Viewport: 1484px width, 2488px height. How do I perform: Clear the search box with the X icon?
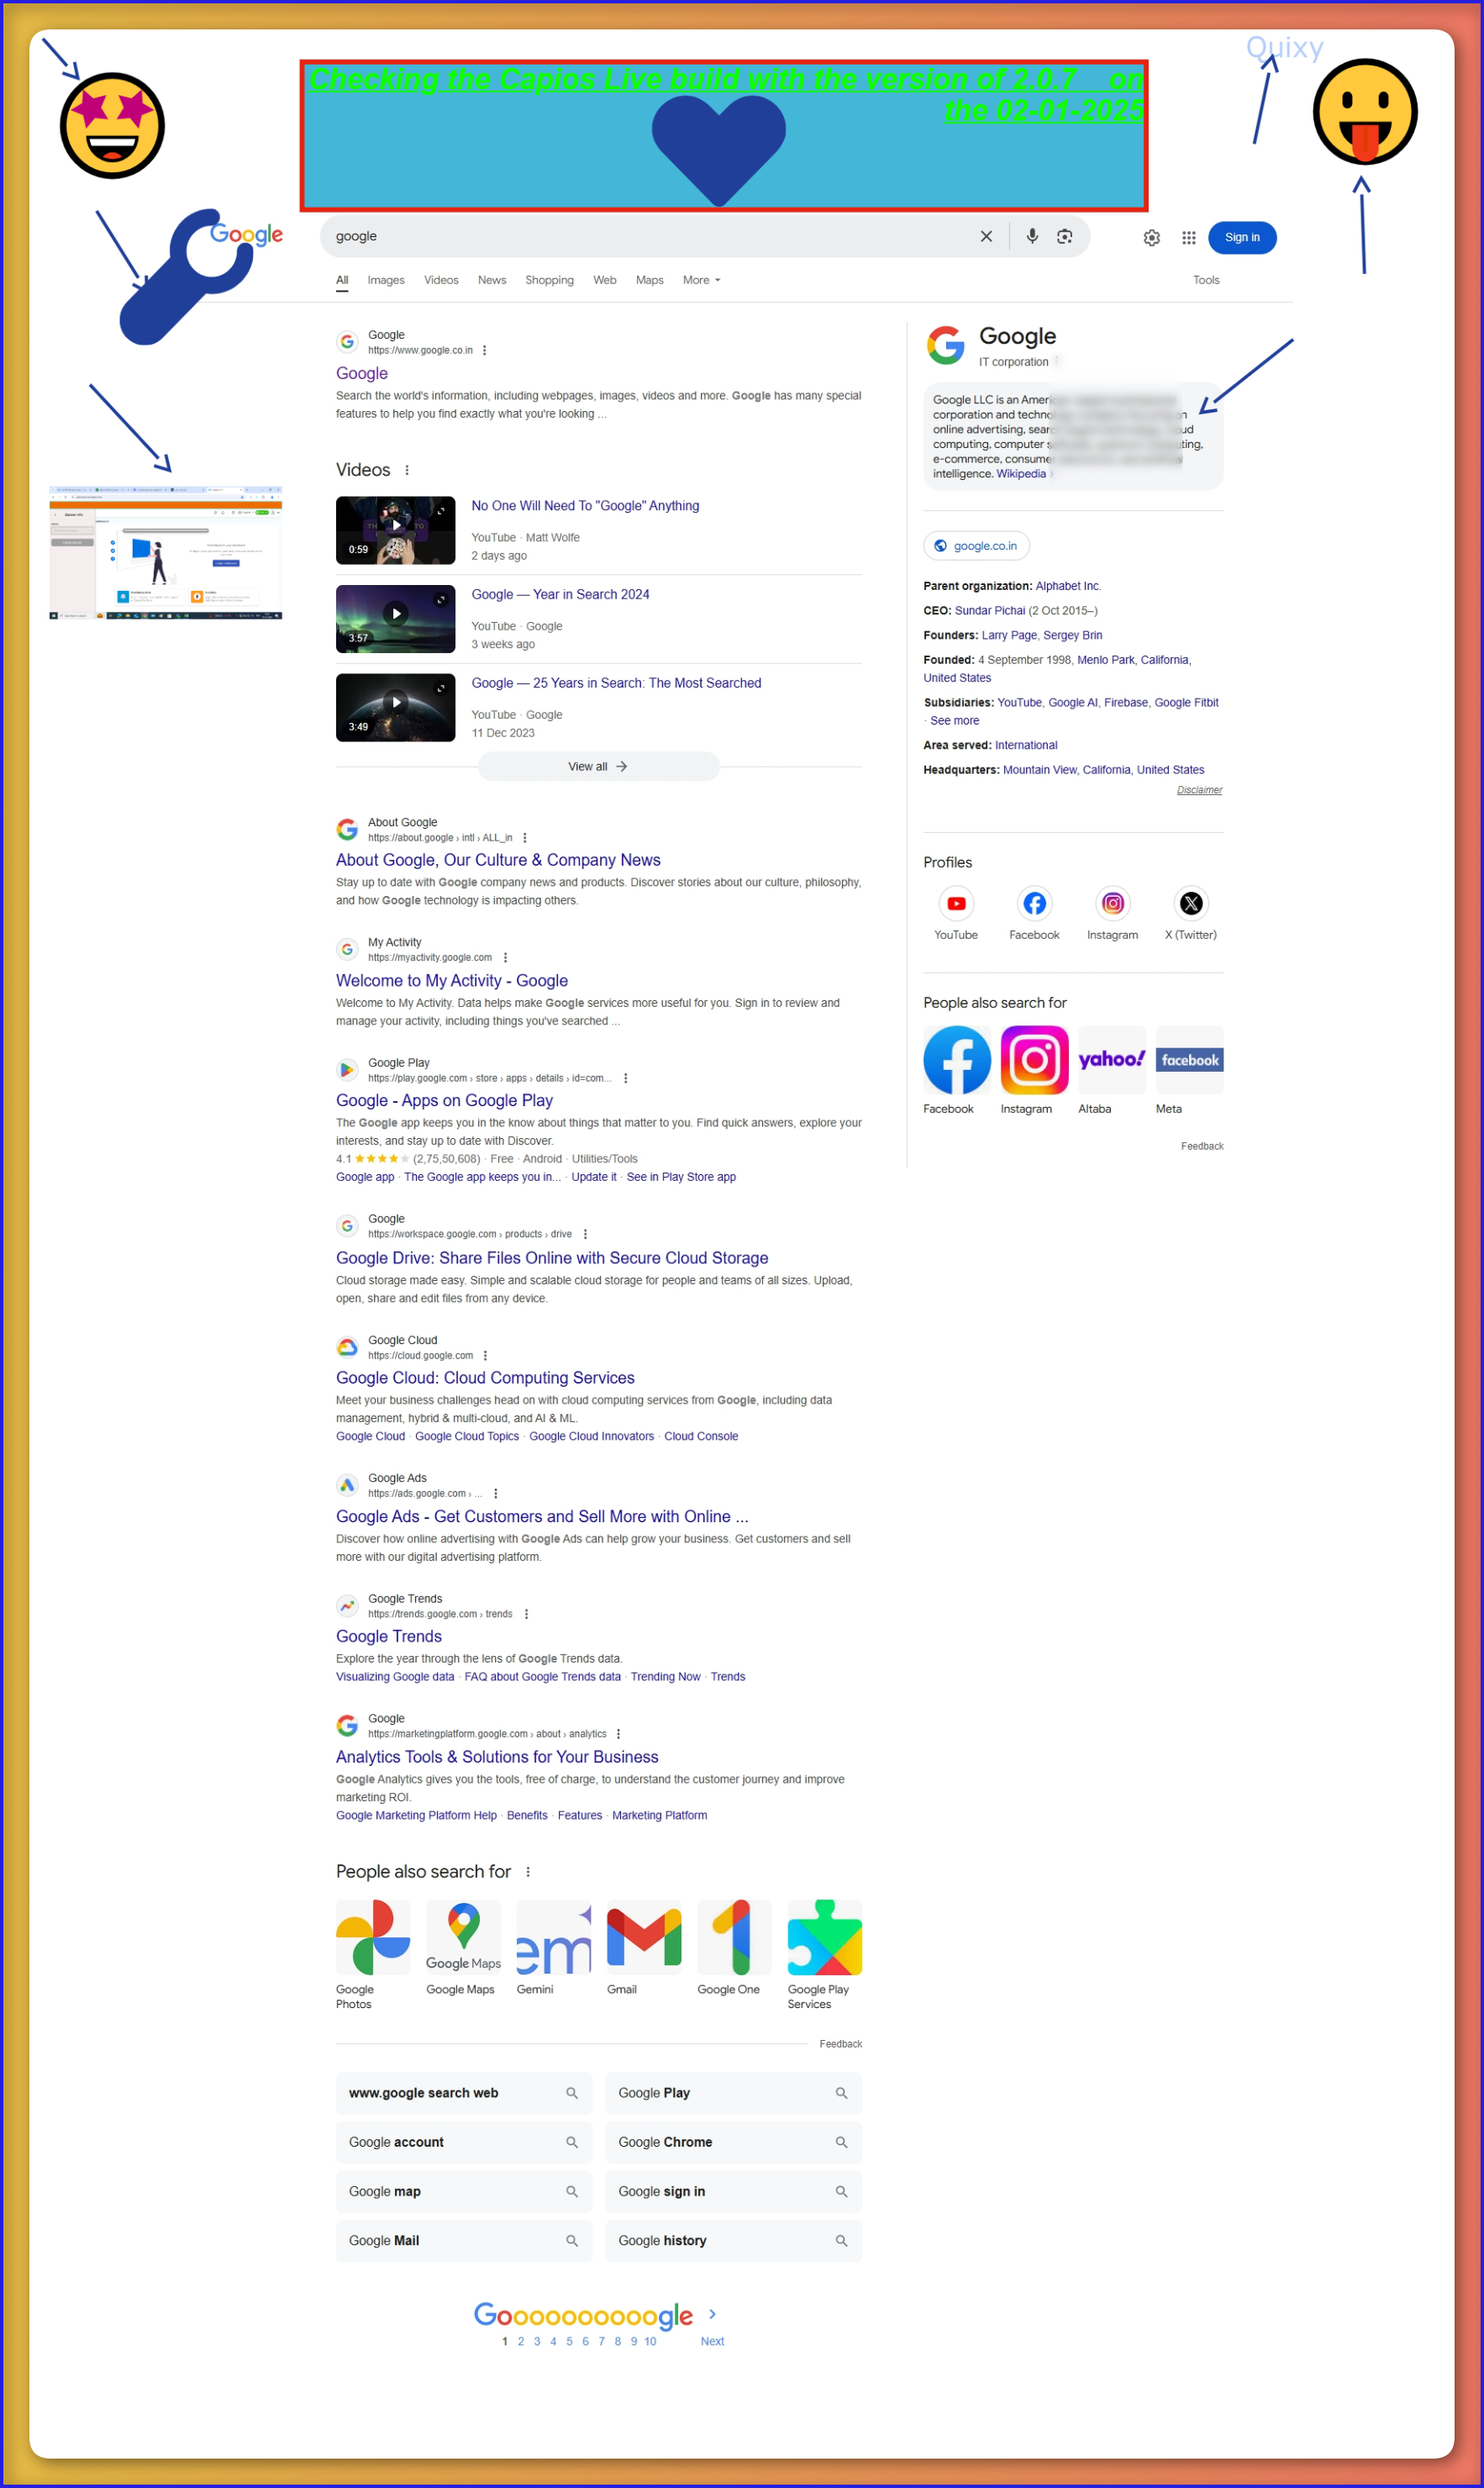pos(986,236)
